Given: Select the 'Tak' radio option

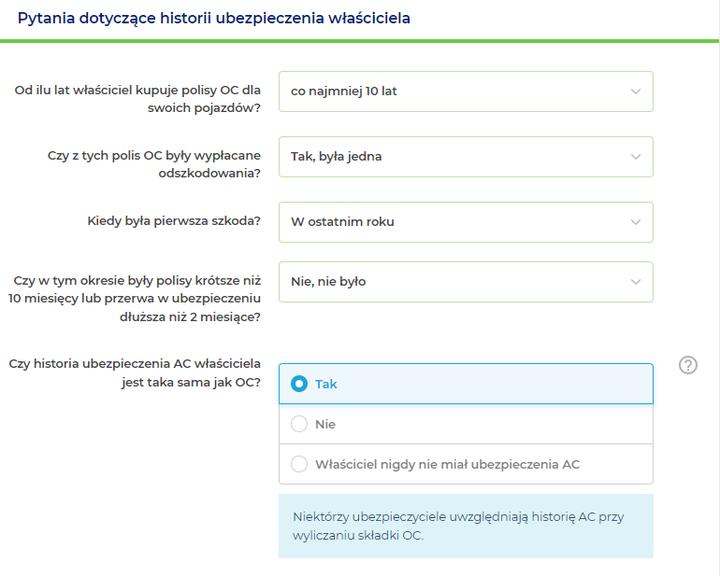Looking at the screenshot, I should [299, 384].
